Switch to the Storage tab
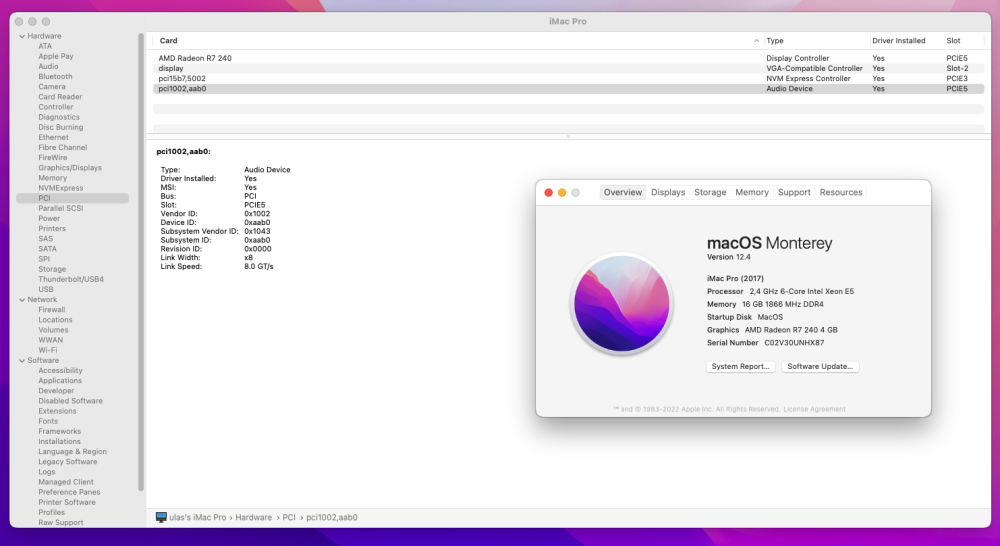The width and height of the screenshot is (1000, 546). [710, 192]
